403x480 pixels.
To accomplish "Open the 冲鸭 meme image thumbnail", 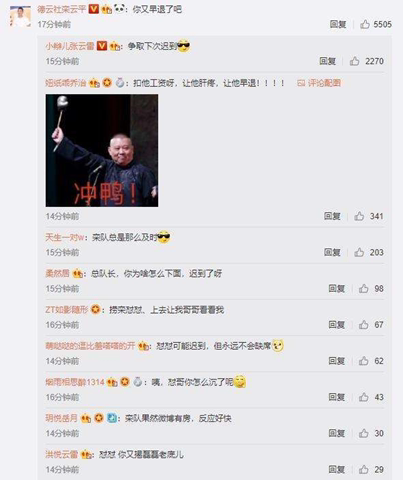I will [102, 150].
